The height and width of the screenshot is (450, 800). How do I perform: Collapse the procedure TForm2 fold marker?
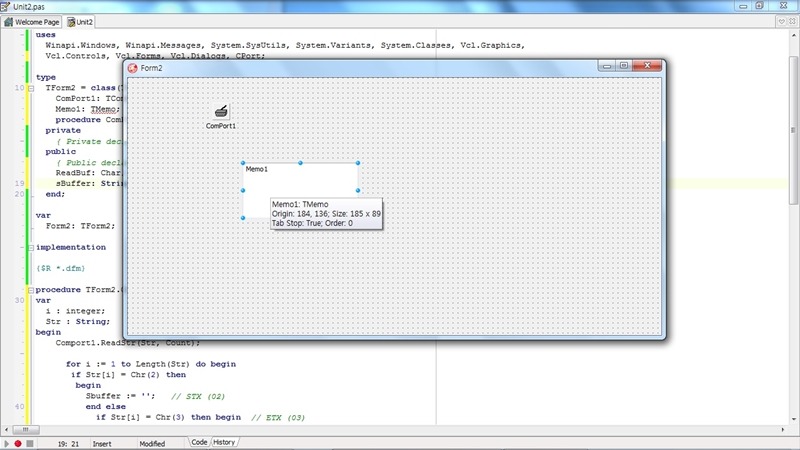tap(30, 289)
